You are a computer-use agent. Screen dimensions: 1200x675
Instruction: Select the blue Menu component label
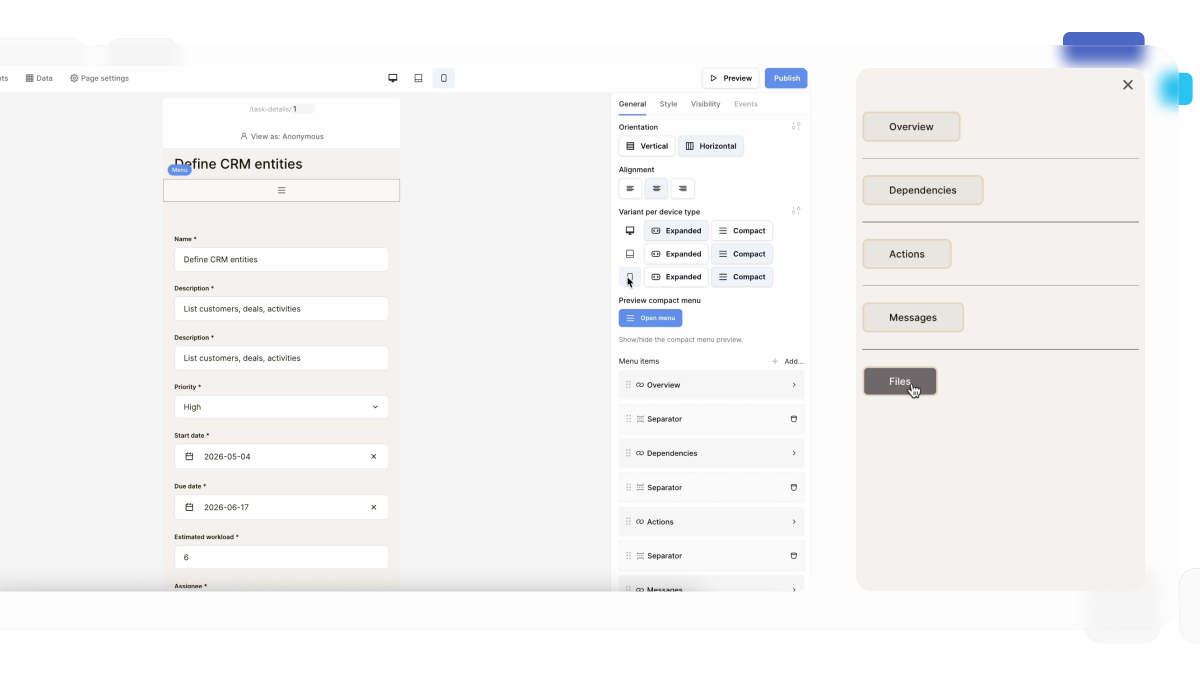point(179,170)
